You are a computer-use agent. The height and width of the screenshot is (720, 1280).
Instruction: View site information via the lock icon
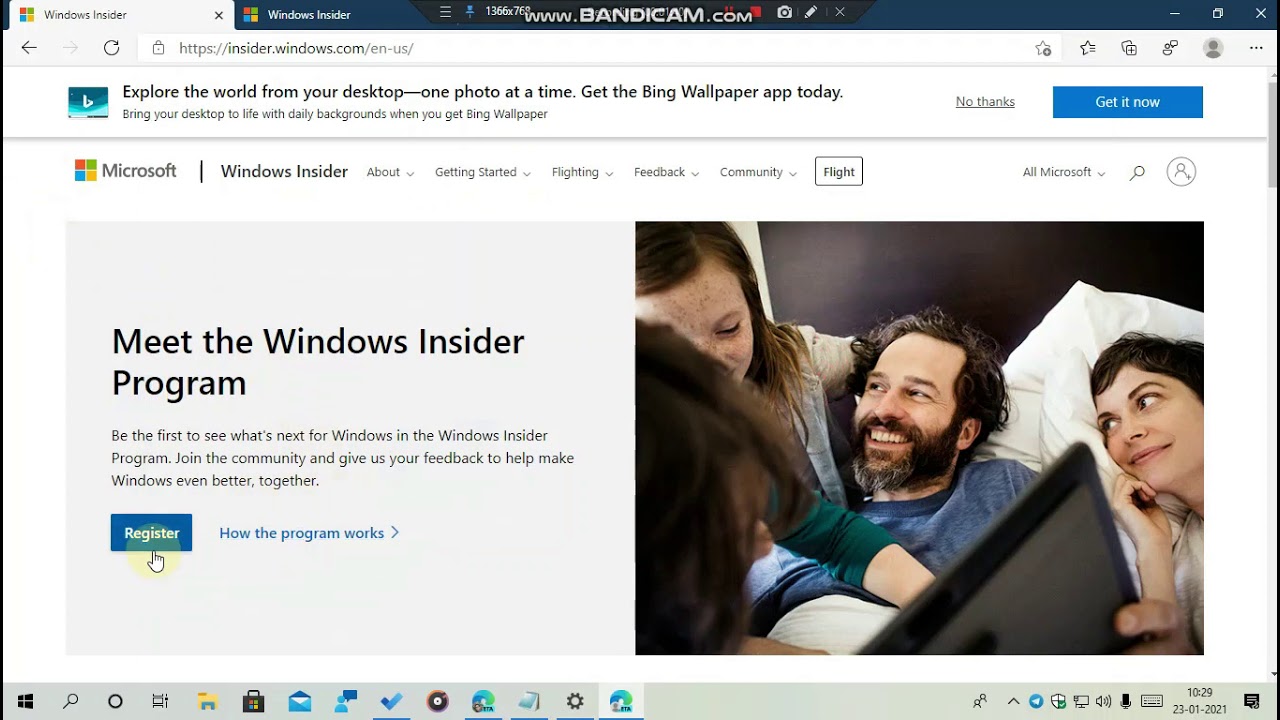(158, 48)
